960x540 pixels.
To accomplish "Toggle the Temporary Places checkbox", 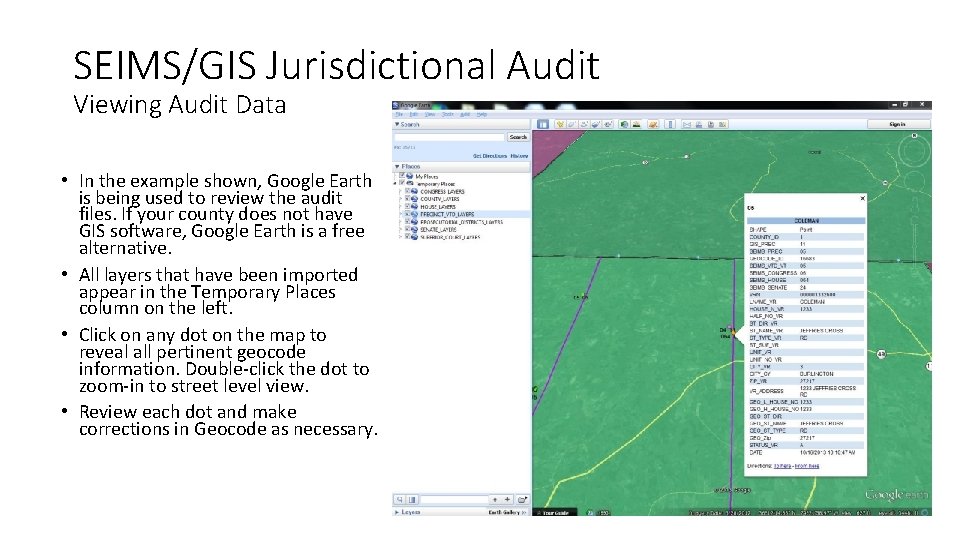I will (402, 182).
